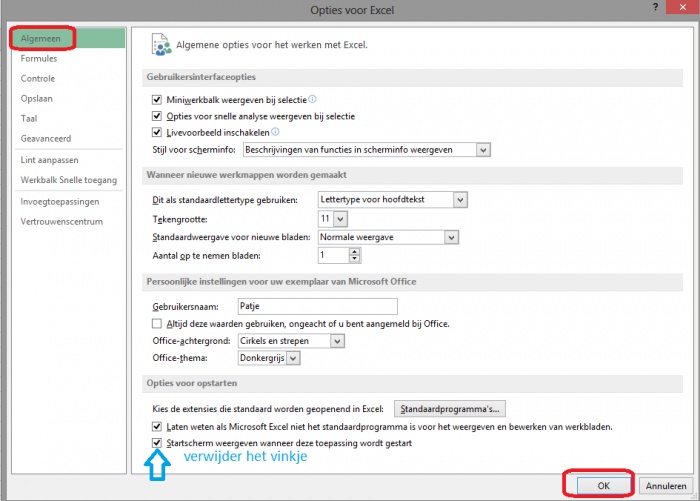The width and height of the screenshot is (700, 501).
Task: Open Lint aanpassen category
Action: [x=69, y=160]
